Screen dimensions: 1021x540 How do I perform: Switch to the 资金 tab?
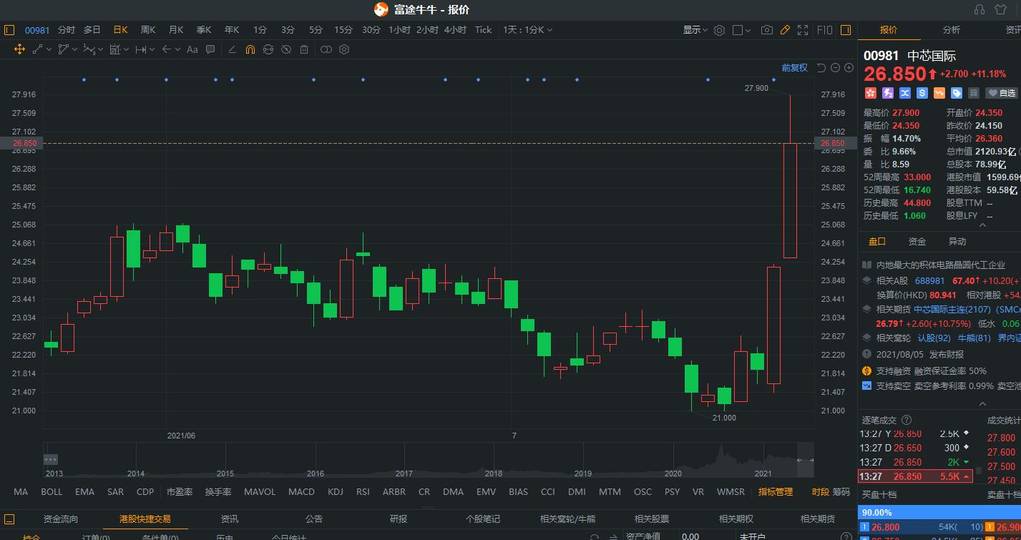point(917,242)
